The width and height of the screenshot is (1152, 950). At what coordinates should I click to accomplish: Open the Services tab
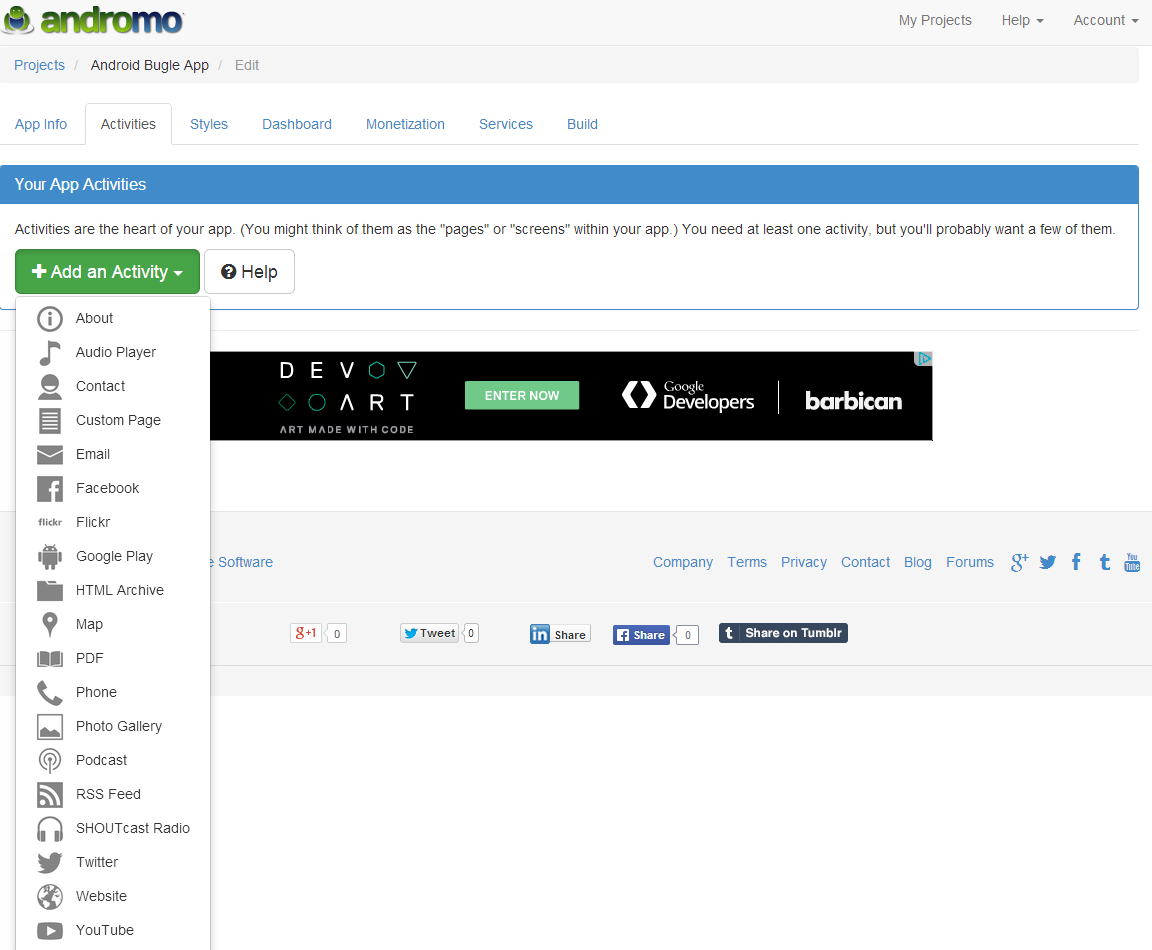[x=506, y=124]
